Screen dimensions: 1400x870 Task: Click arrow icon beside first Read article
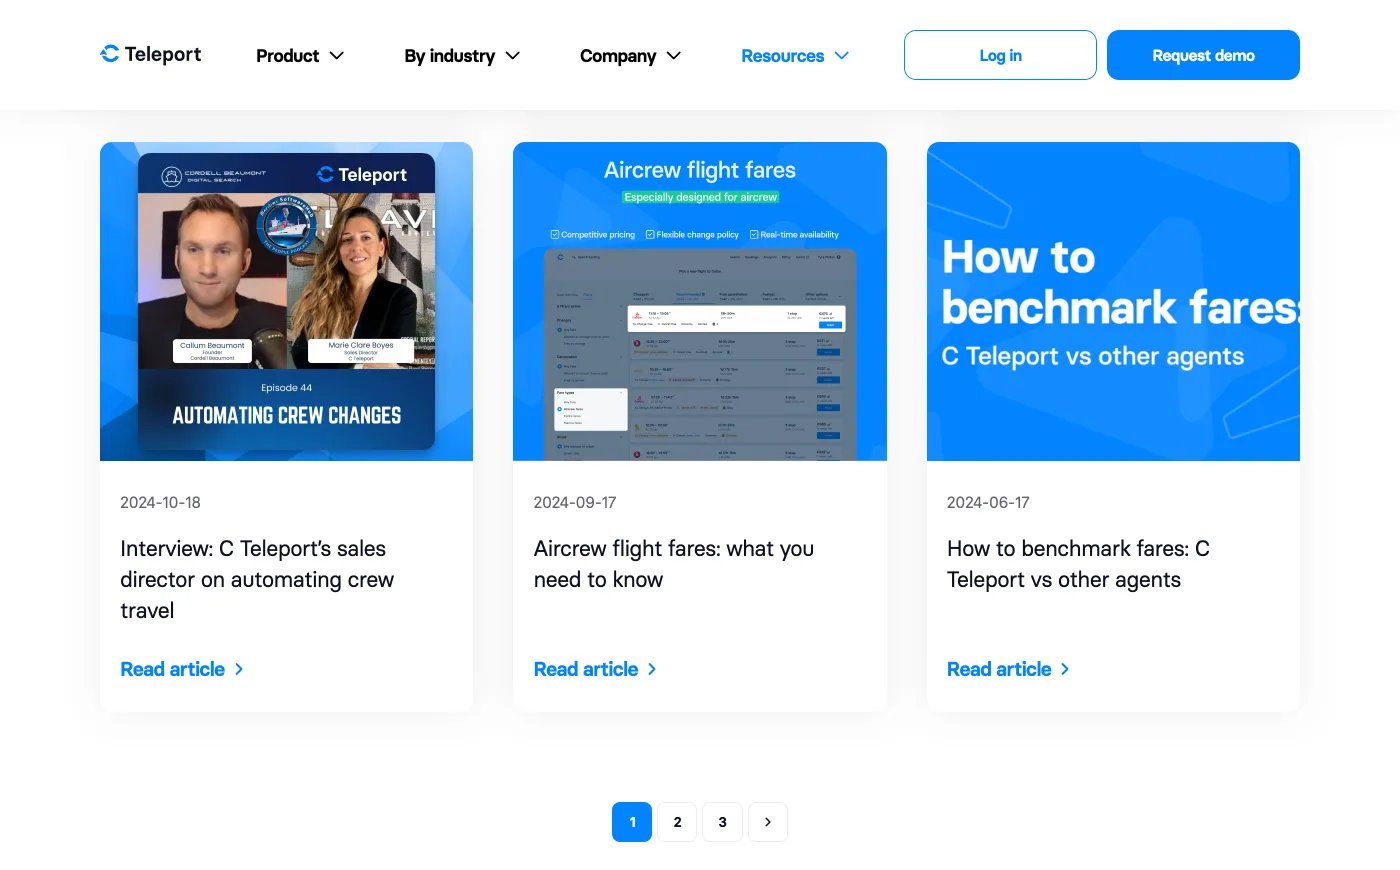pyautogui.click(x=239, y=669)
